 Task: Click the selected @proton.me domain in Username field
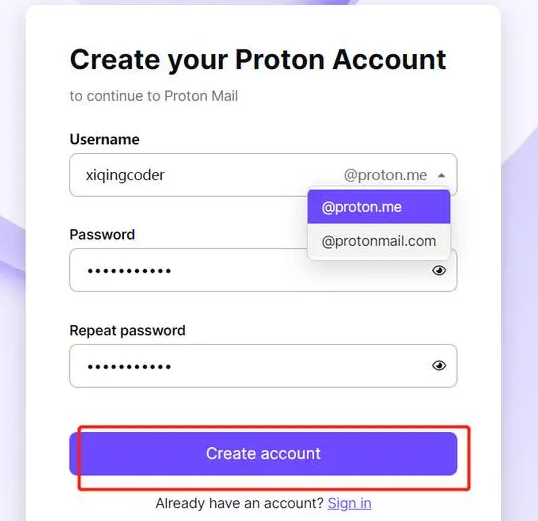pyautogui.click(x=385, y=175)
